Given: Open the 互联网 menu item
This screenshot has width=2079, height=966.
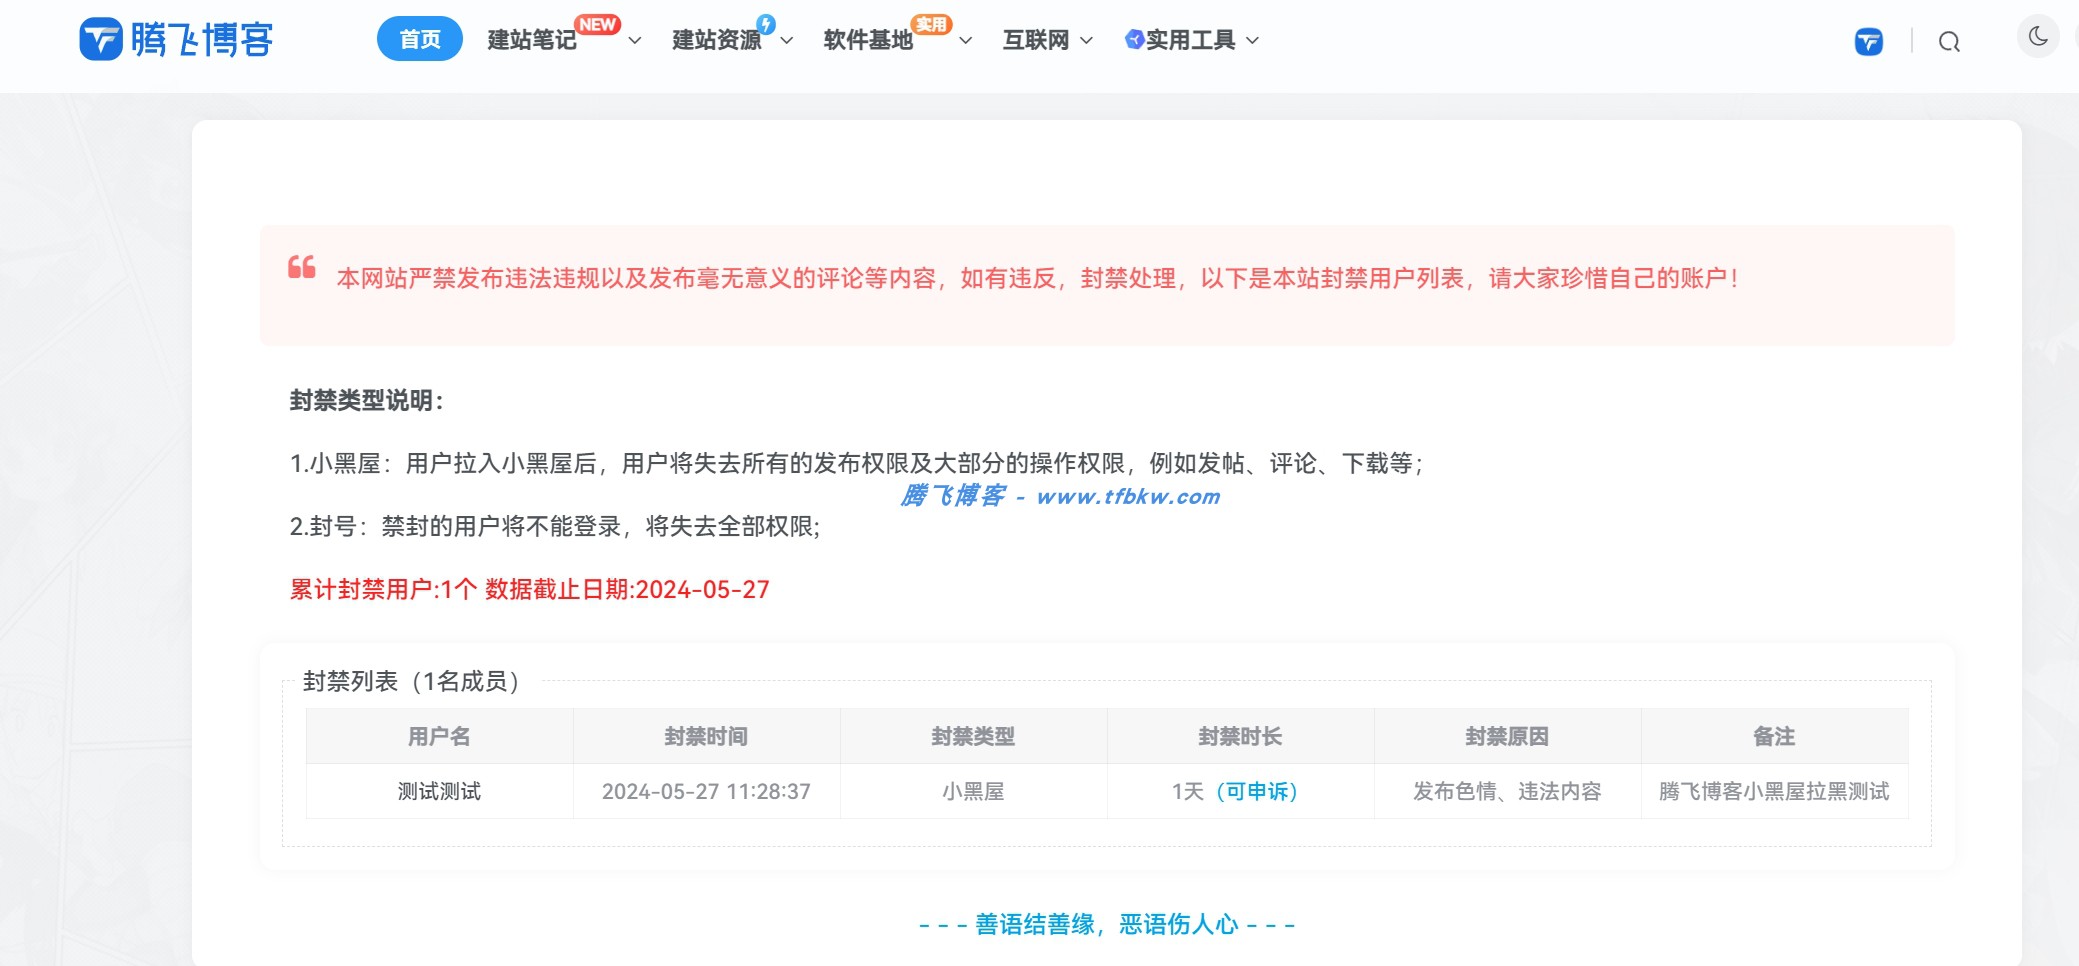Looking at the screenshot, I should click(x=1035, y=39).
